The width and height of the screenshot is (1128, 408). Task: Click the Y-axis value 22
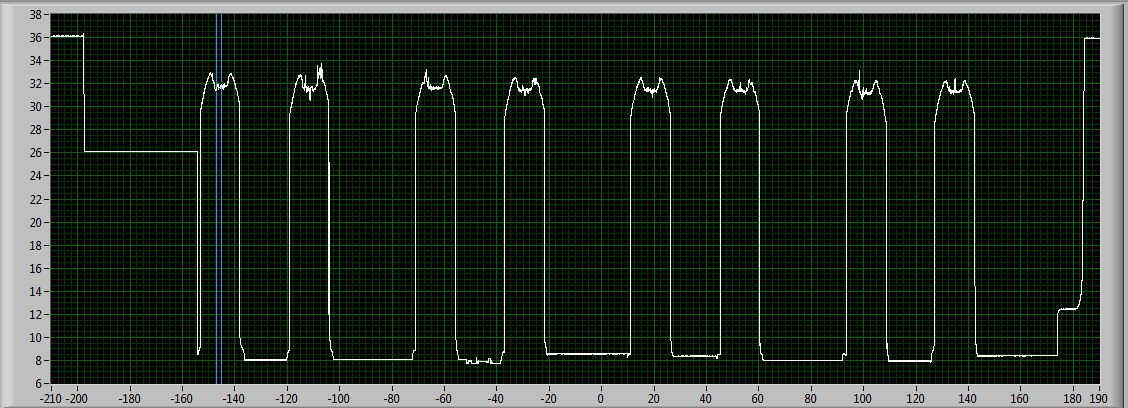[x=37, y=199]
